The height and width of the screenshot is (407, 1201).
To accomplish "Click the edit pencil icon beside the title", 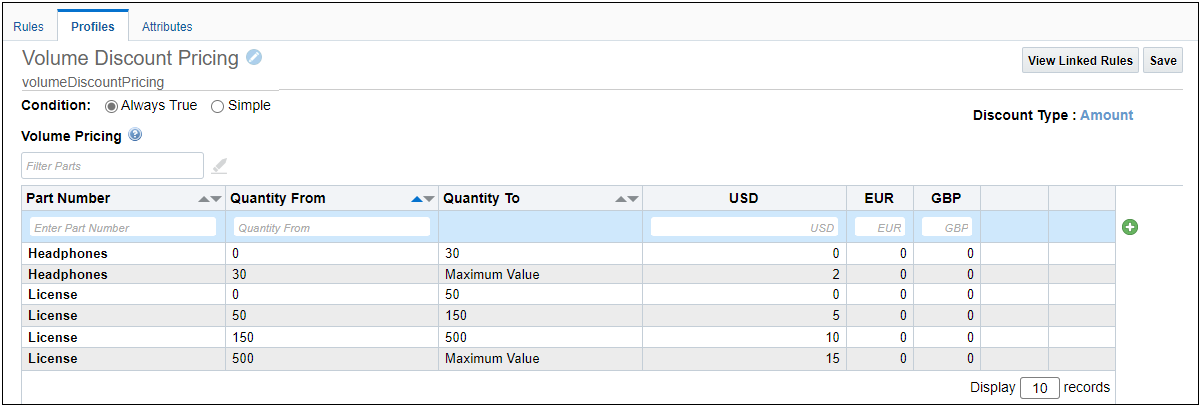I will coord(254,57).
